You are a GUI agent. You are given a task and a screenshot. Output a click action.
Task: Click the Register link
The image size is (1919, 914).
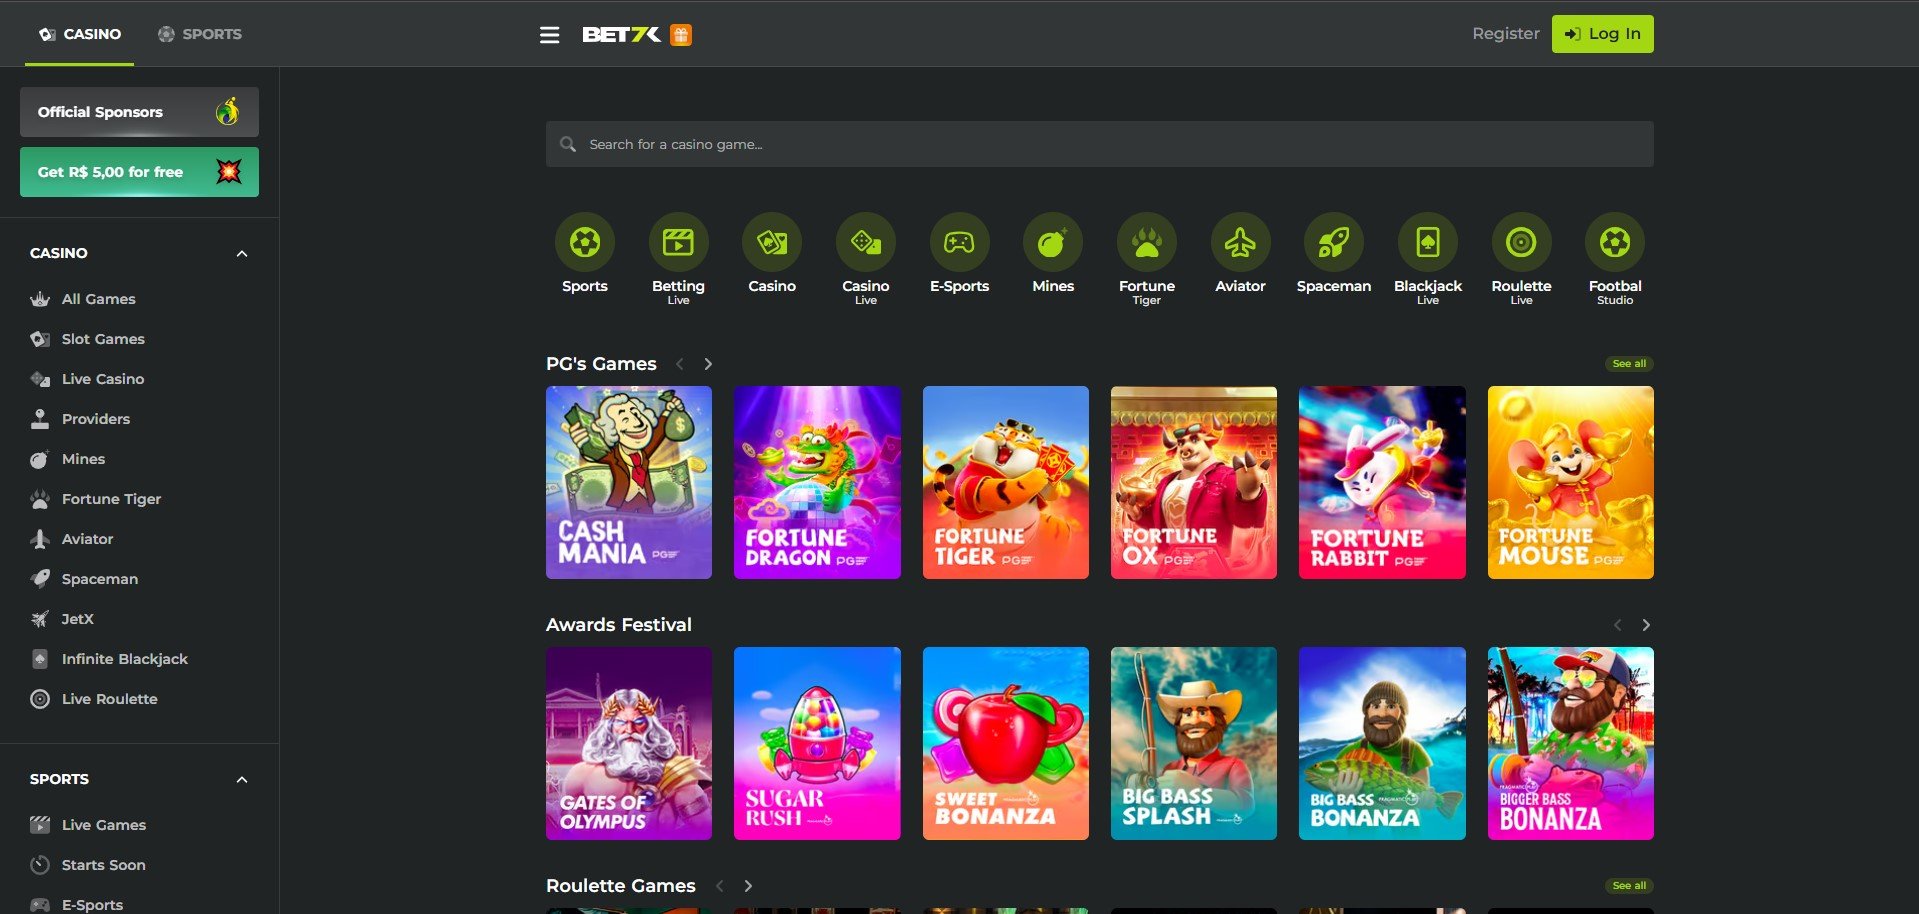[x=1505, y=34]
